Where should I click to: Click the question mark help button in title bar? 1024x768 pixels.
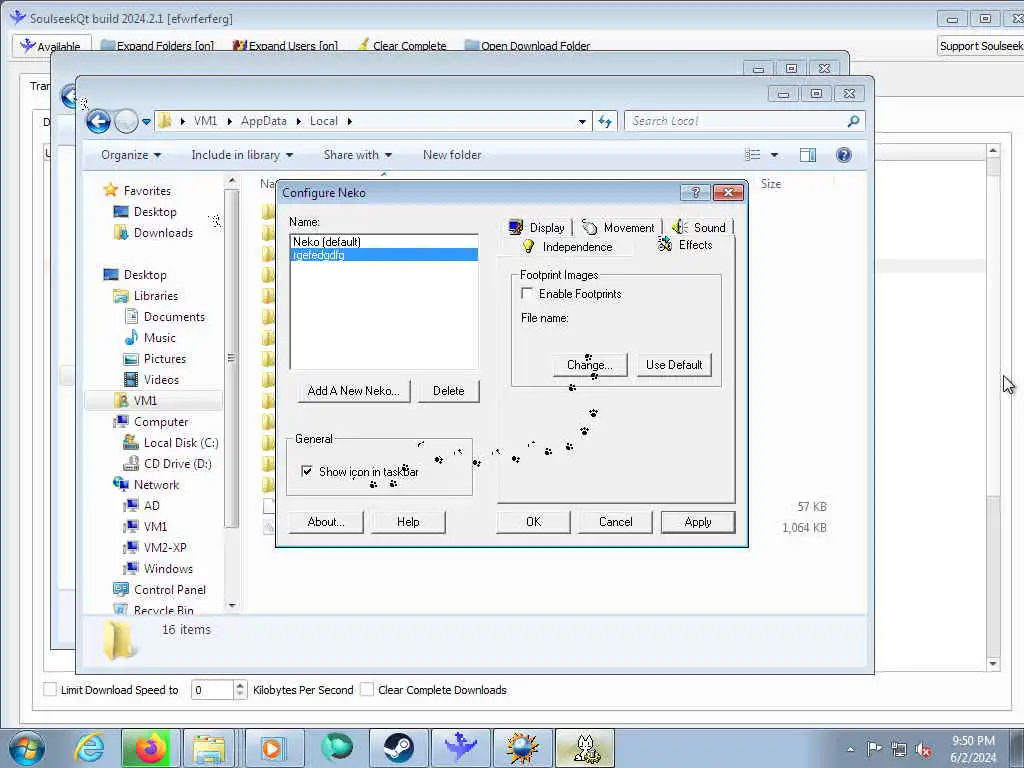[x=695, y=192]
